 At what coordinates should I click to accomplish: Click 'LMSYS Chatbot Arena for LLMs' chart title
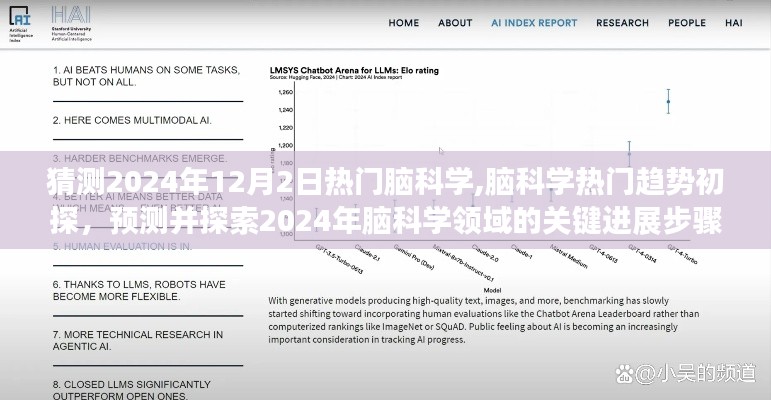354,70
